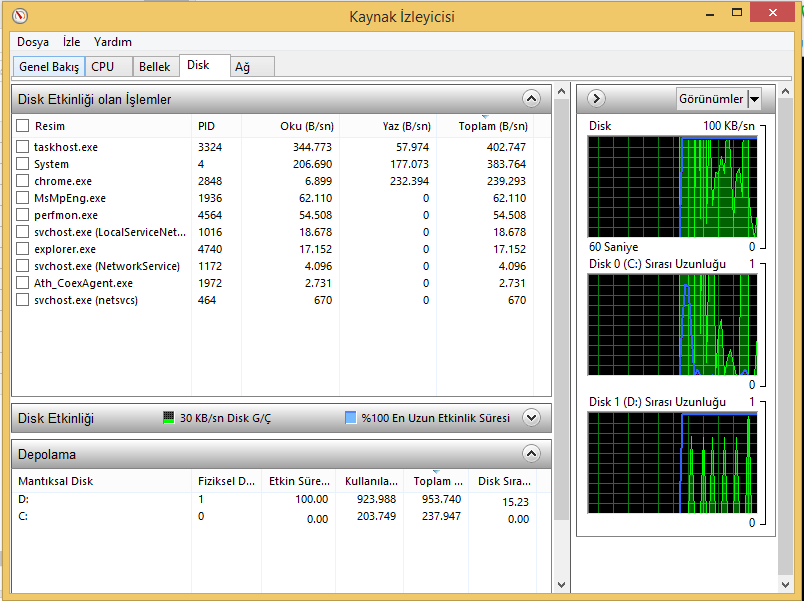The image size is (804, 601).
Task: Select the MsMpEng.exe process name
Action: coord(70,198)
